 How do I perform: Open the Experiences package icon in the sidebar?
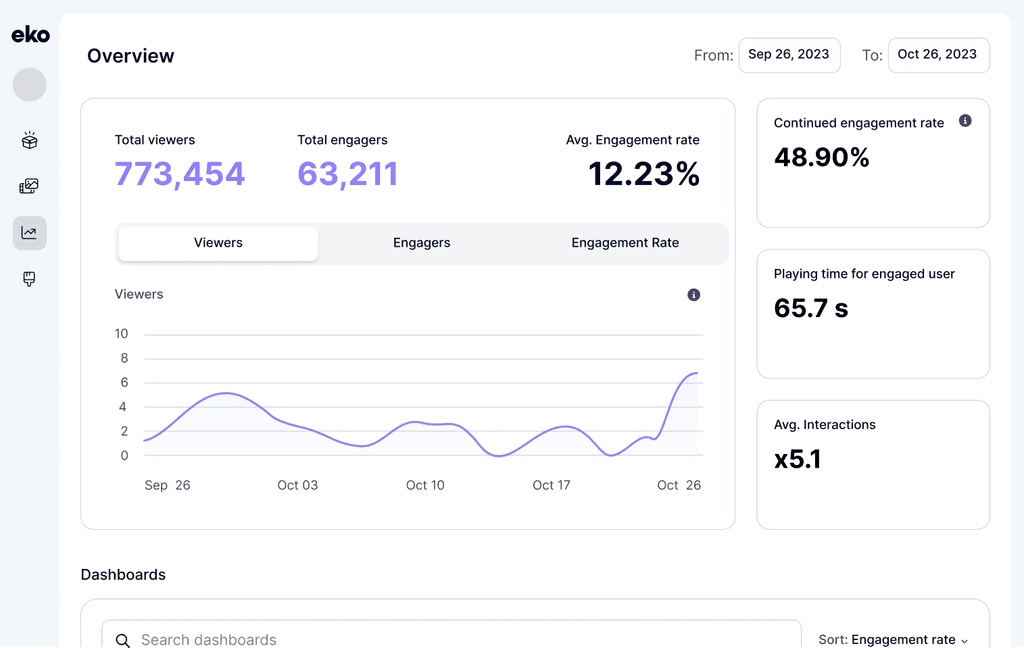click(x=29, y=140)
